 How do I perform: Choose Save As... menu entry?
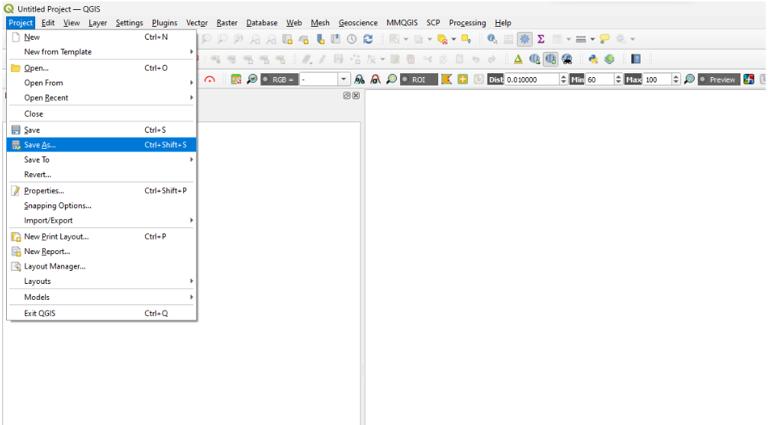click(101, 145)
